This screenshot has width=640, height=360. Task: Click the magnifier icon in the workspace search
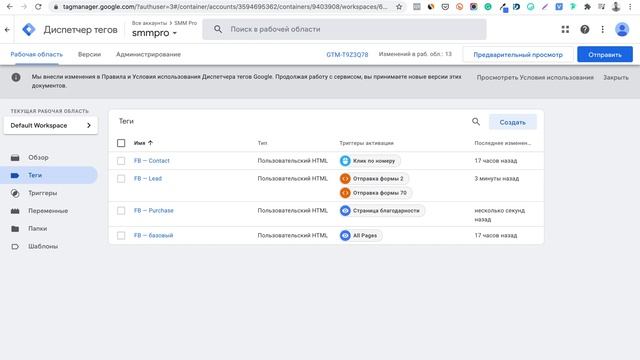tap(218, 29)
